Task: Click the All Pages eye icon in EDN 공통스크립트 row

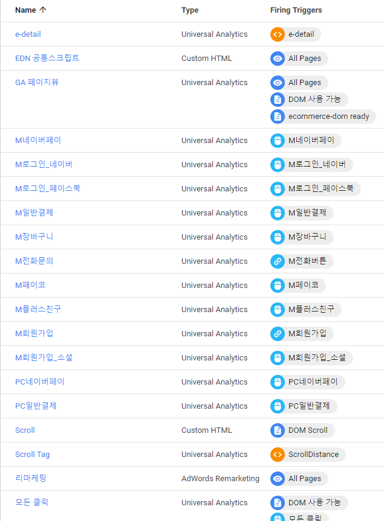Action: (x=277, y=59)
